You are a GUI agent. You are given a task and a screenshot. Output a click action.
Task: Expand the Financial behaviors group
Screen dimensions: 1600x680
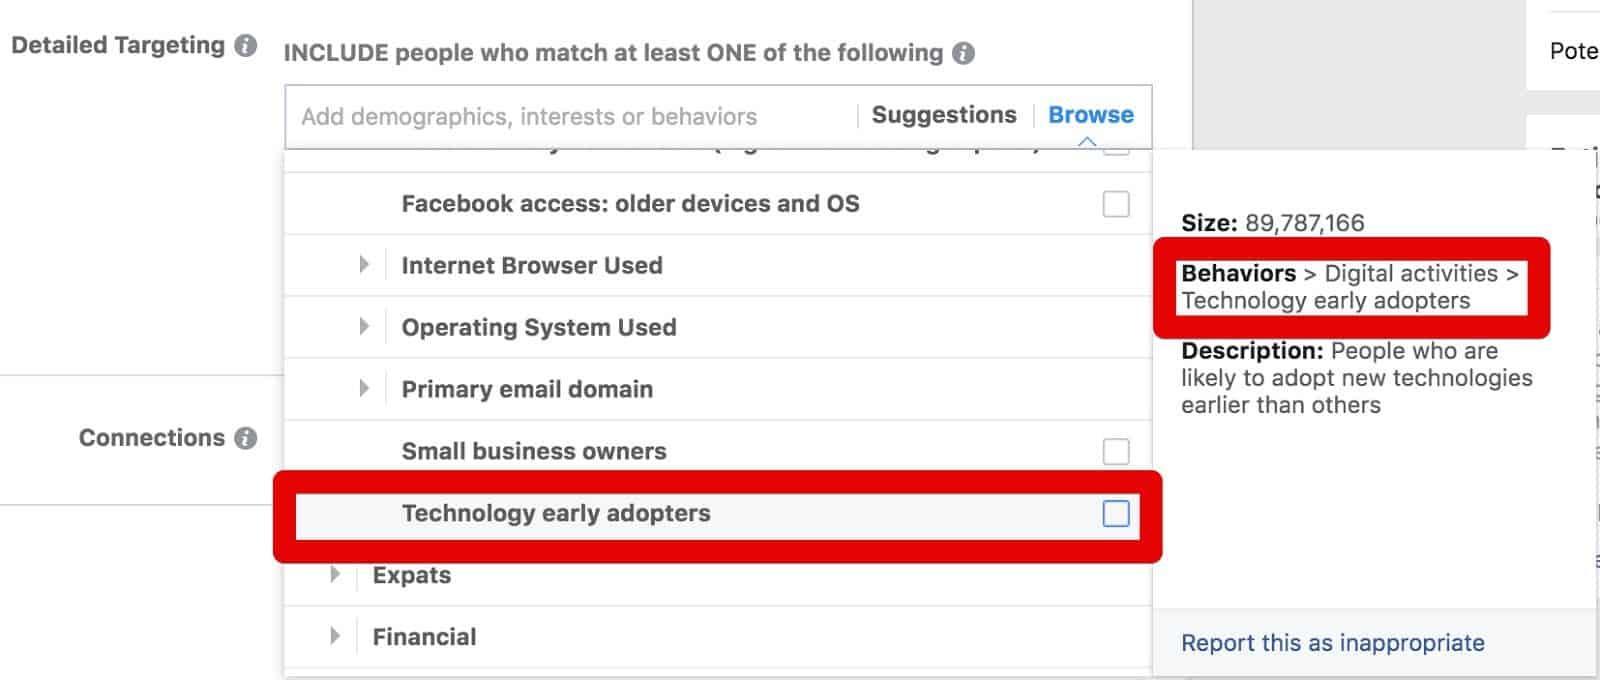[335, 636]
